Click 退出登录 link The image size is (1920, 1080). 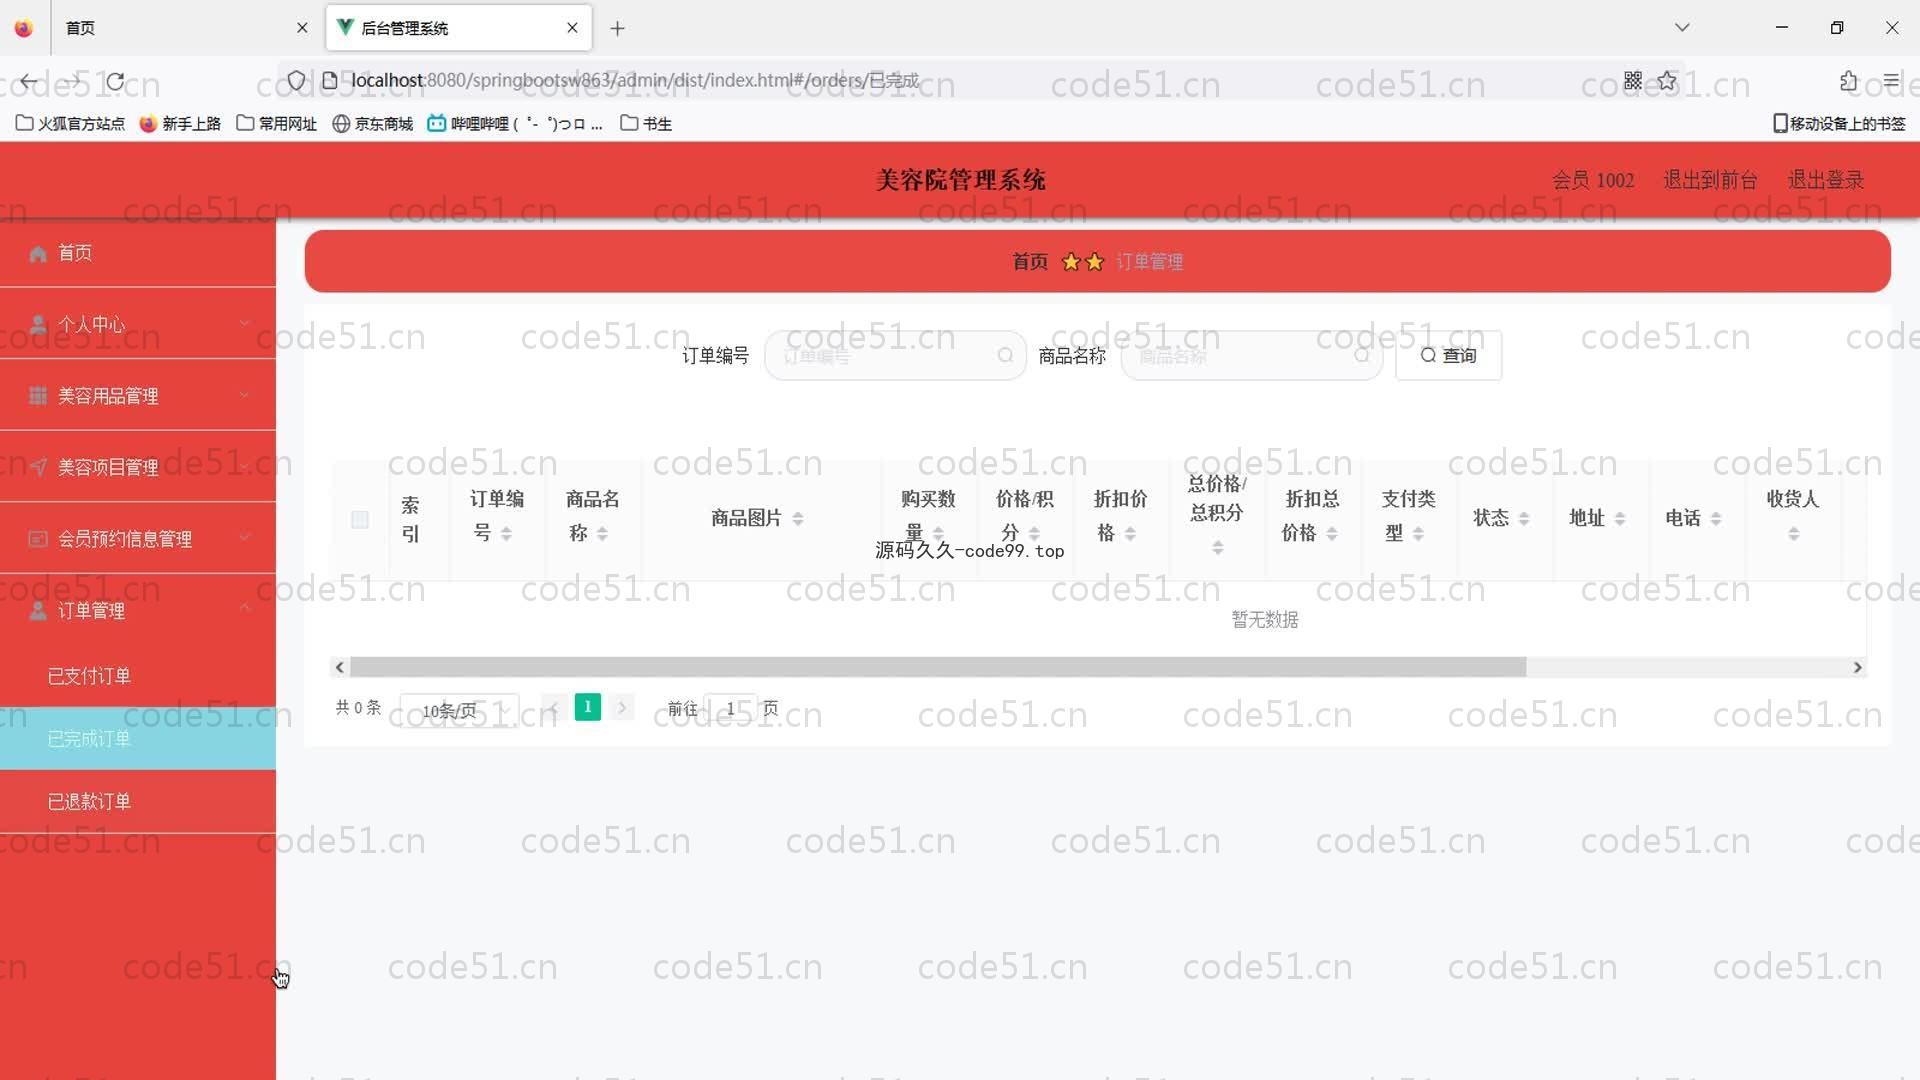tap(1826, 180)
